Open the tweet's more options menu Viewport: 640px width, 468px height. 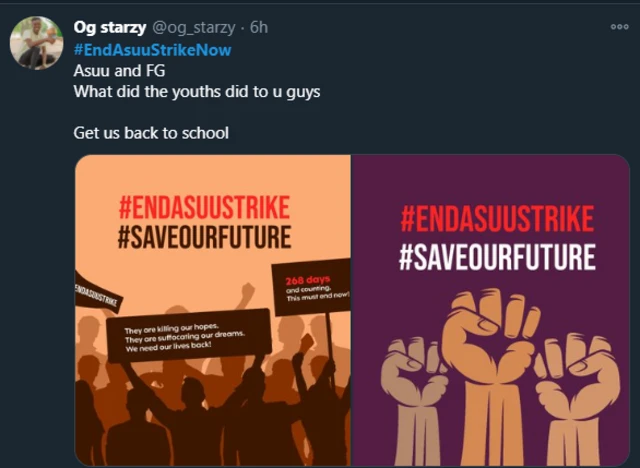[x=619, y=27]
